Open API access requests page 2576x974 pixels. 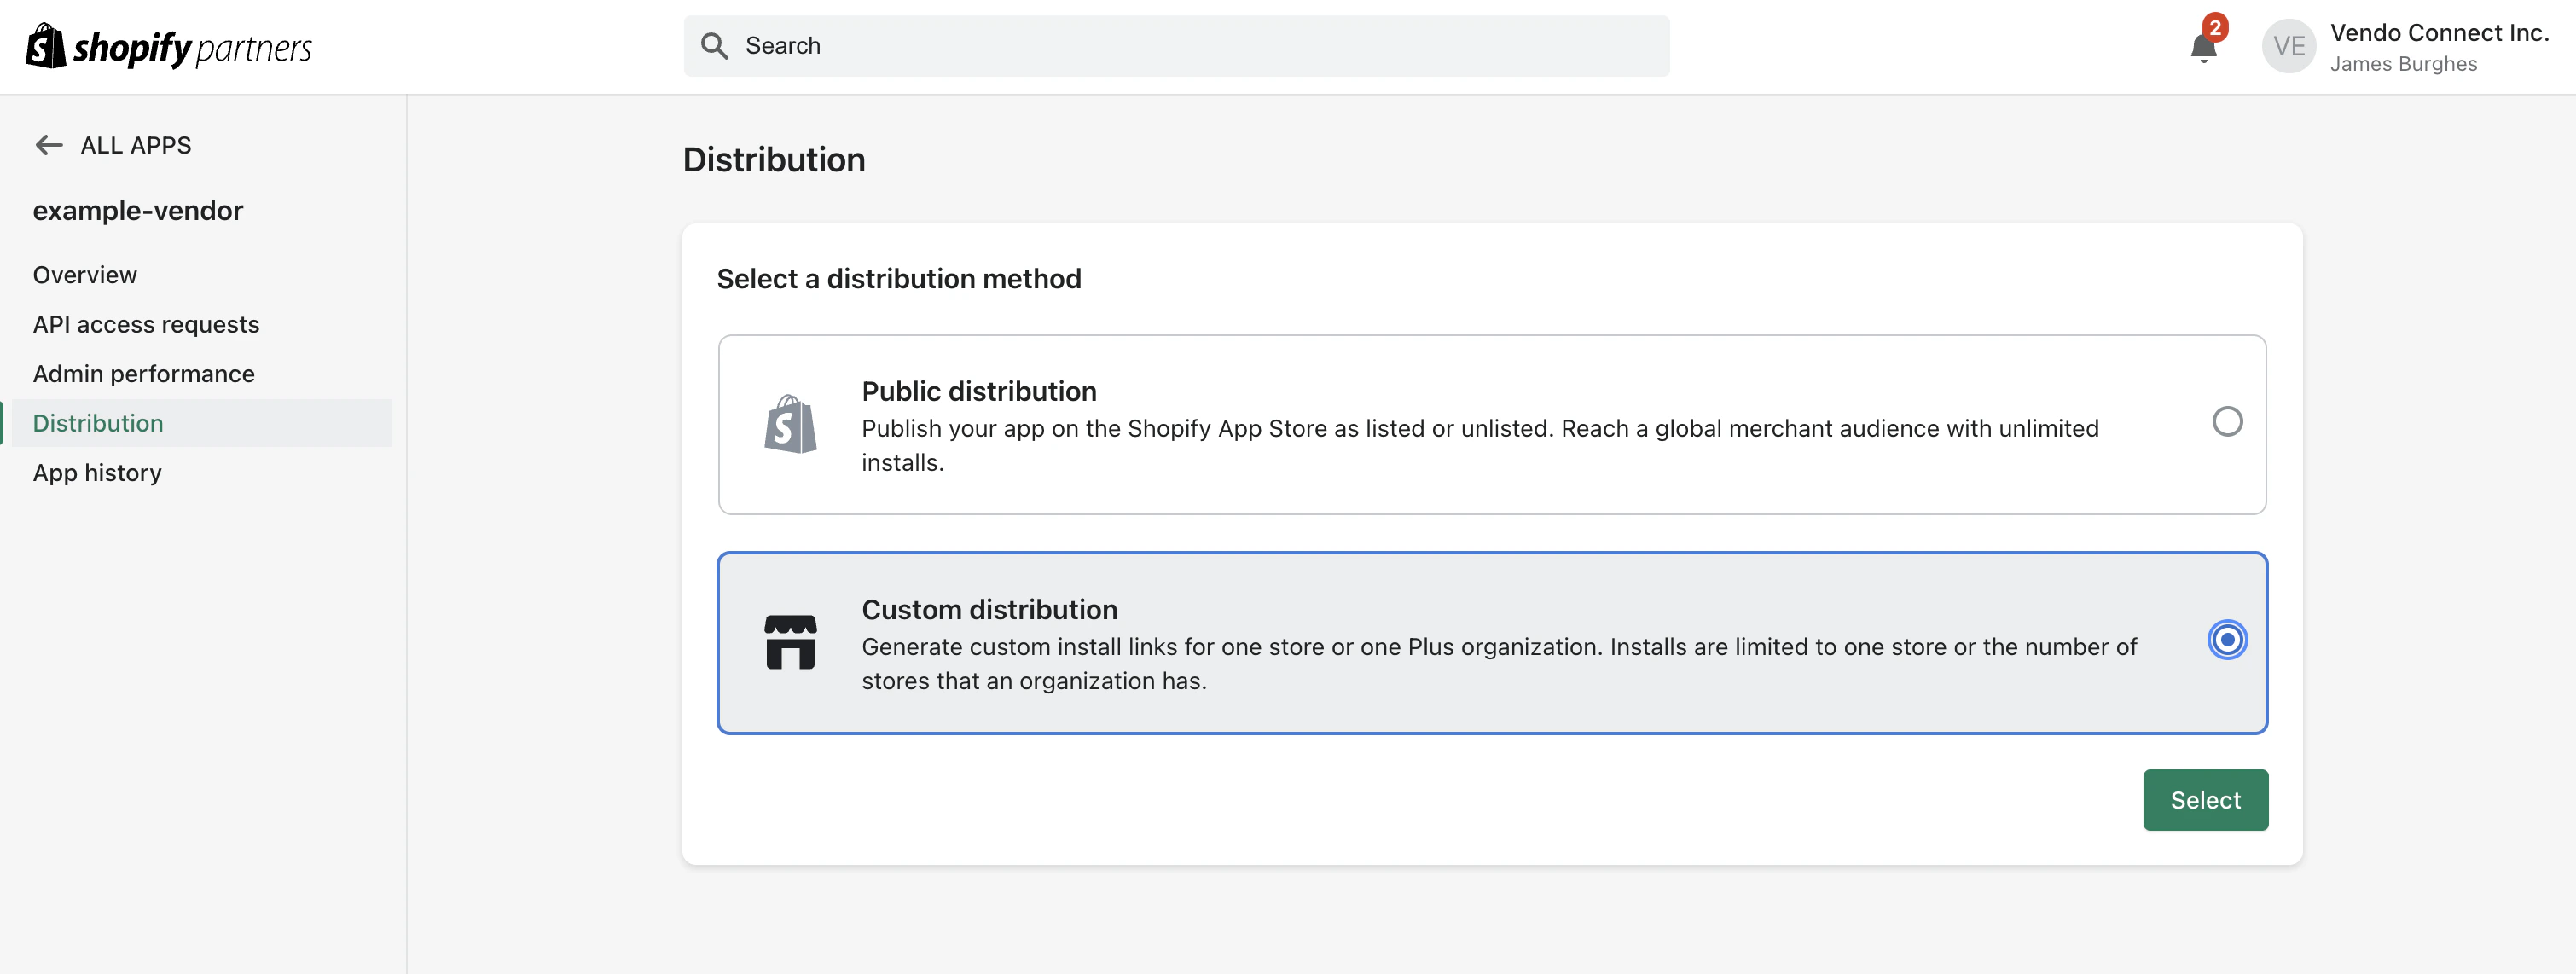tap(146, 325)
